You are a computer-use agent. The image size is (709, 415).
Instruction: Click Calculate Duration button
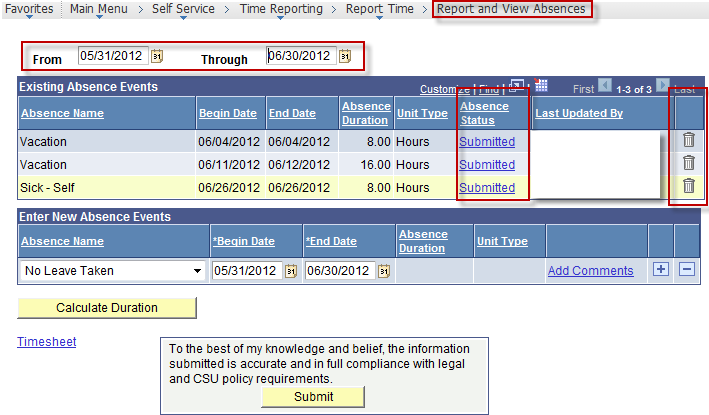pos(107,308)
